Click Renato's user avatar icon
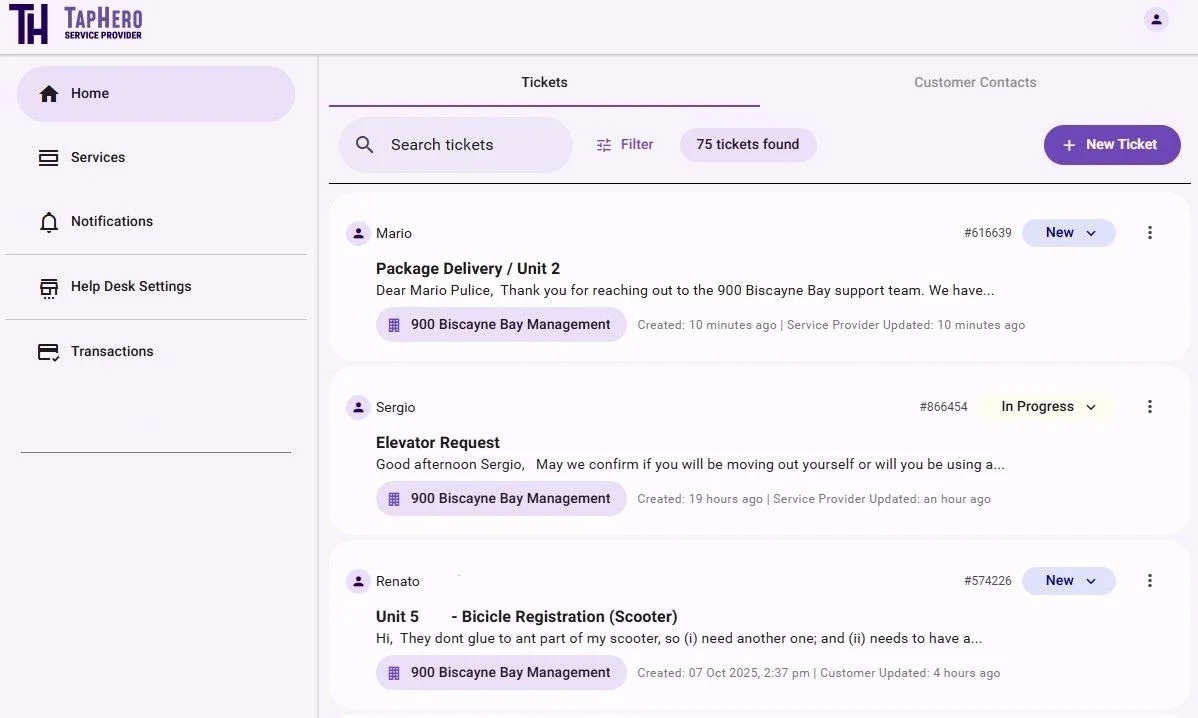 (x=358, y=581)
